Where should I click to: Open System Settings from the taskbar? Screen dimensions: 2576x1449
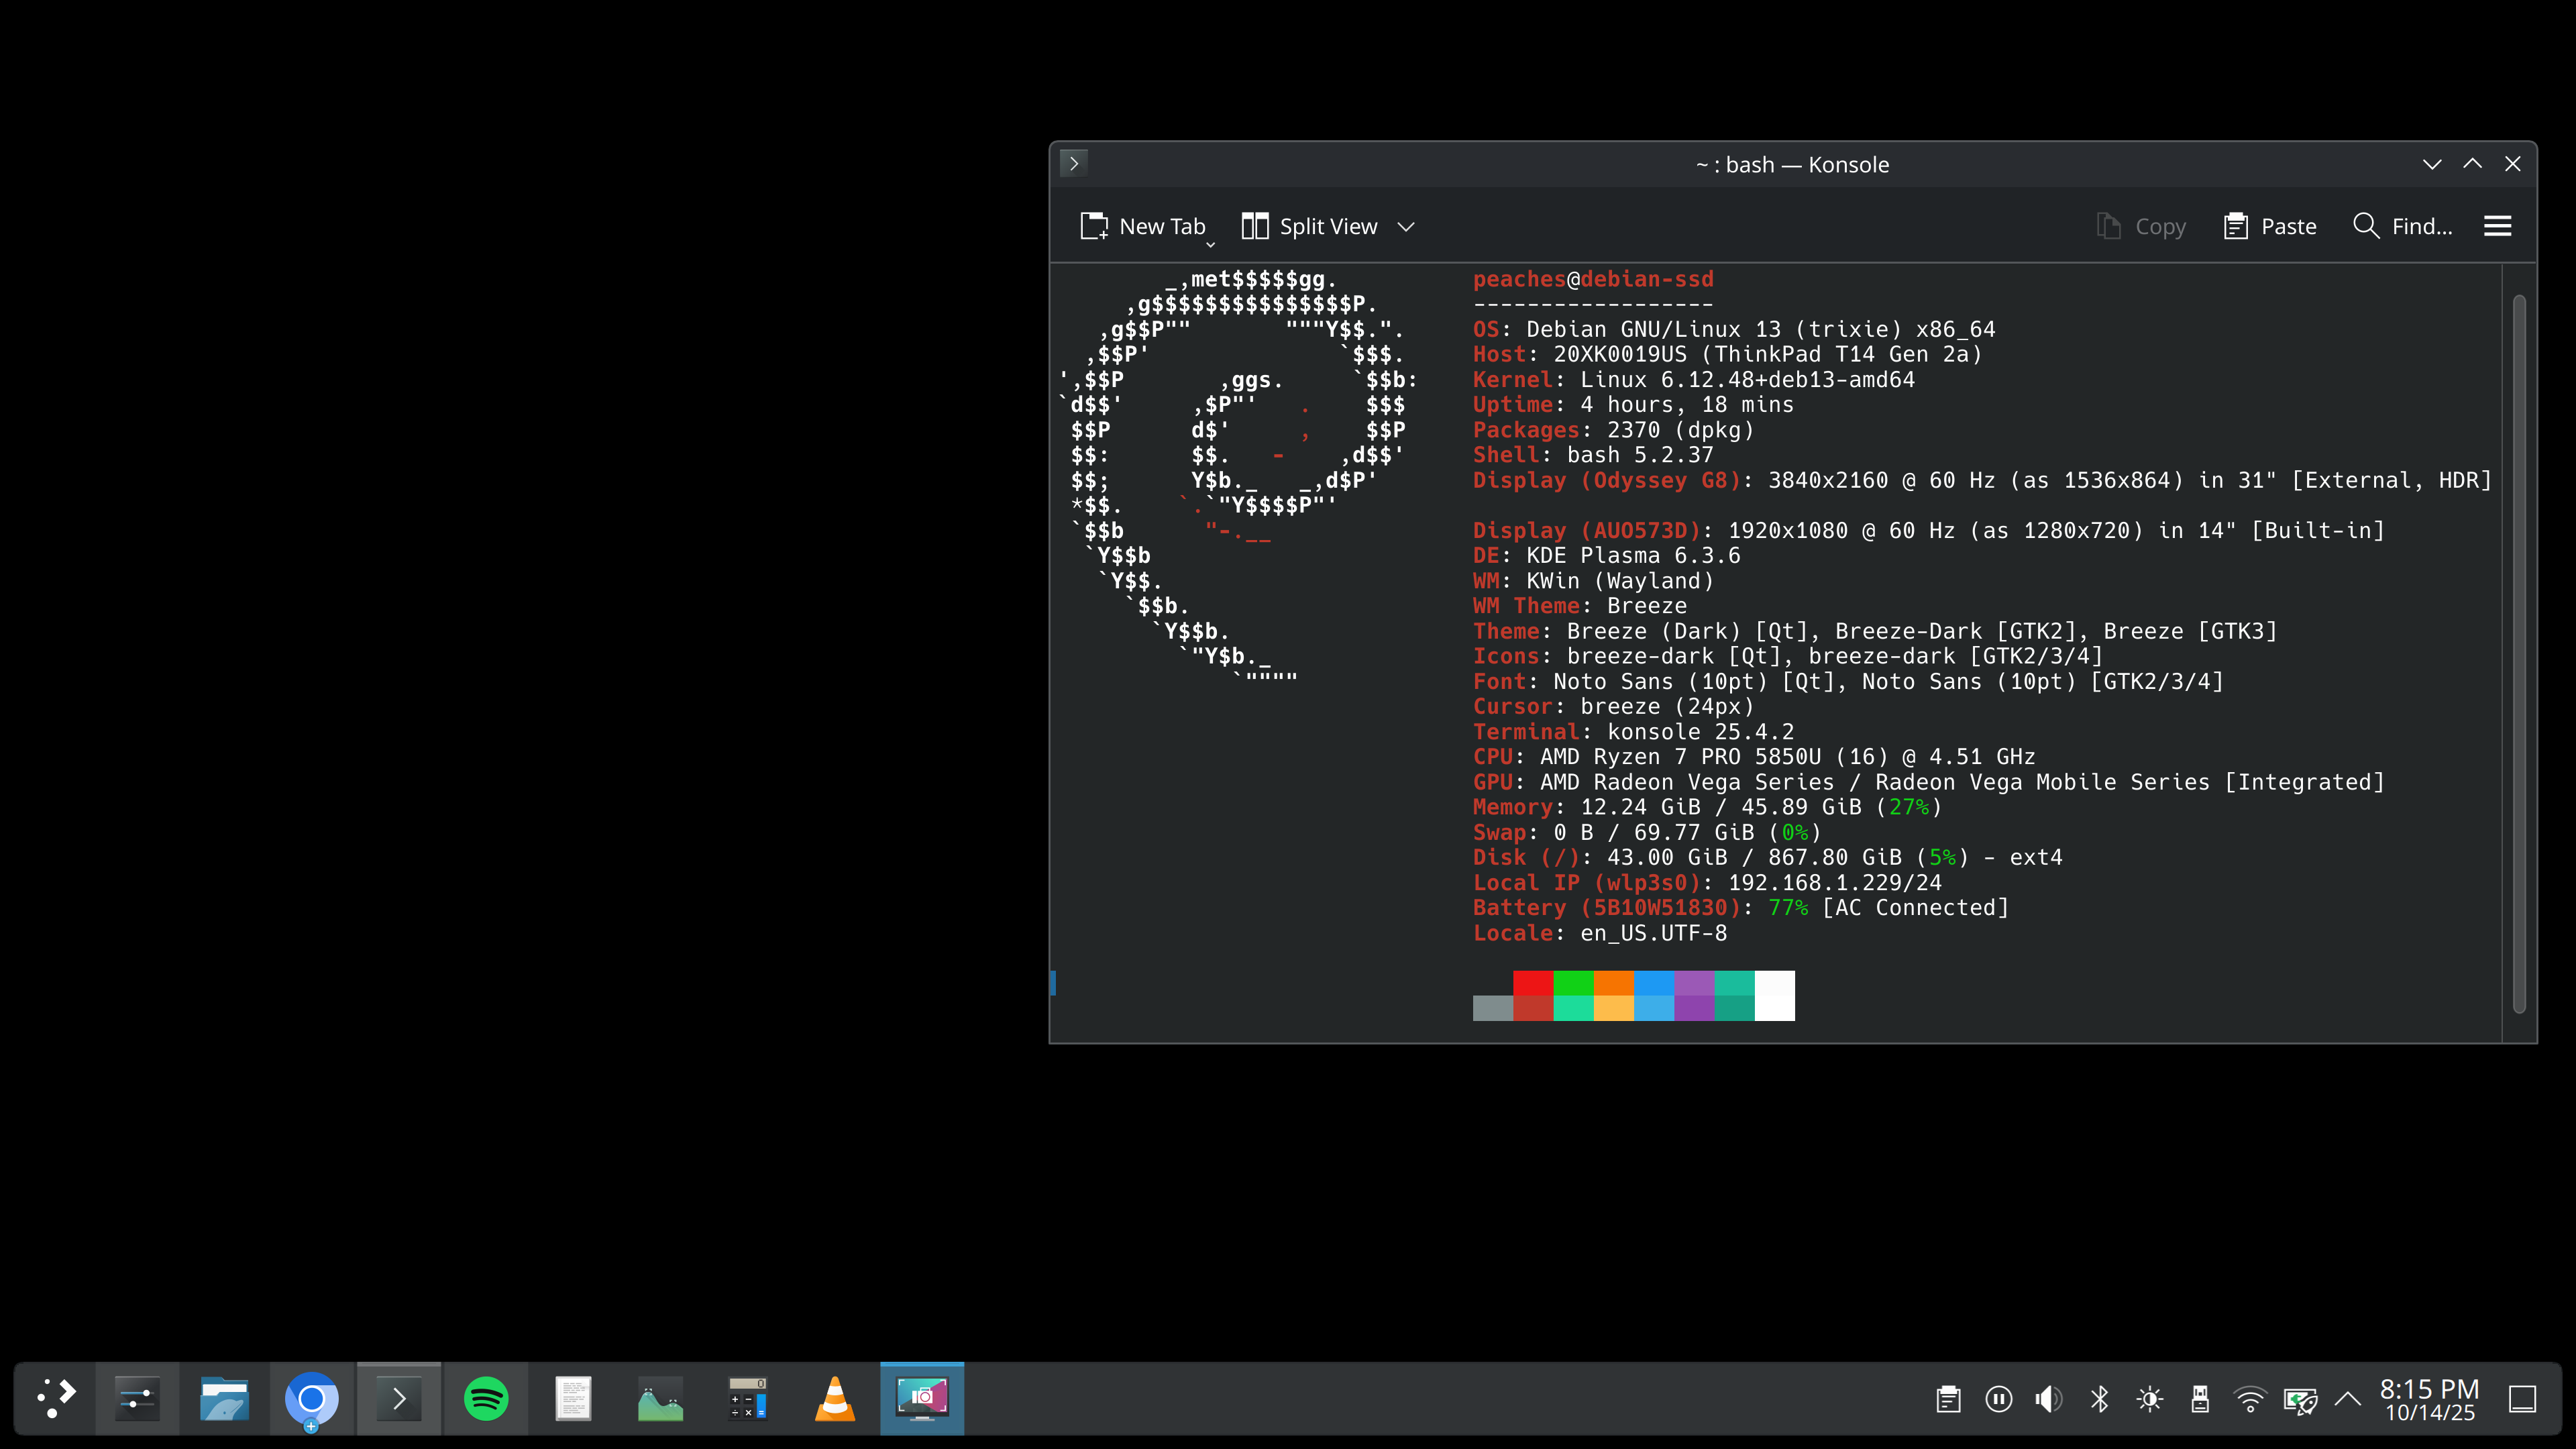coord(137,1398)
